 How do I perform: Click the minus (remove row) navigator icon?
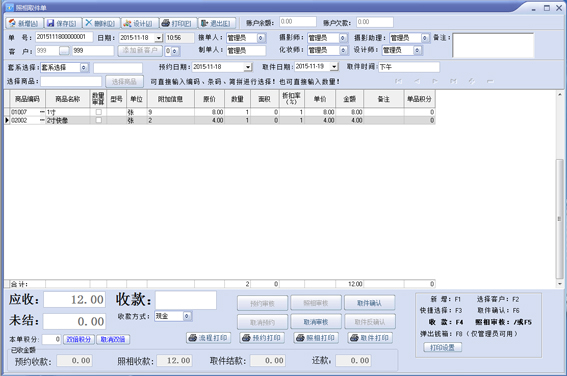click(x=490, y=81)
